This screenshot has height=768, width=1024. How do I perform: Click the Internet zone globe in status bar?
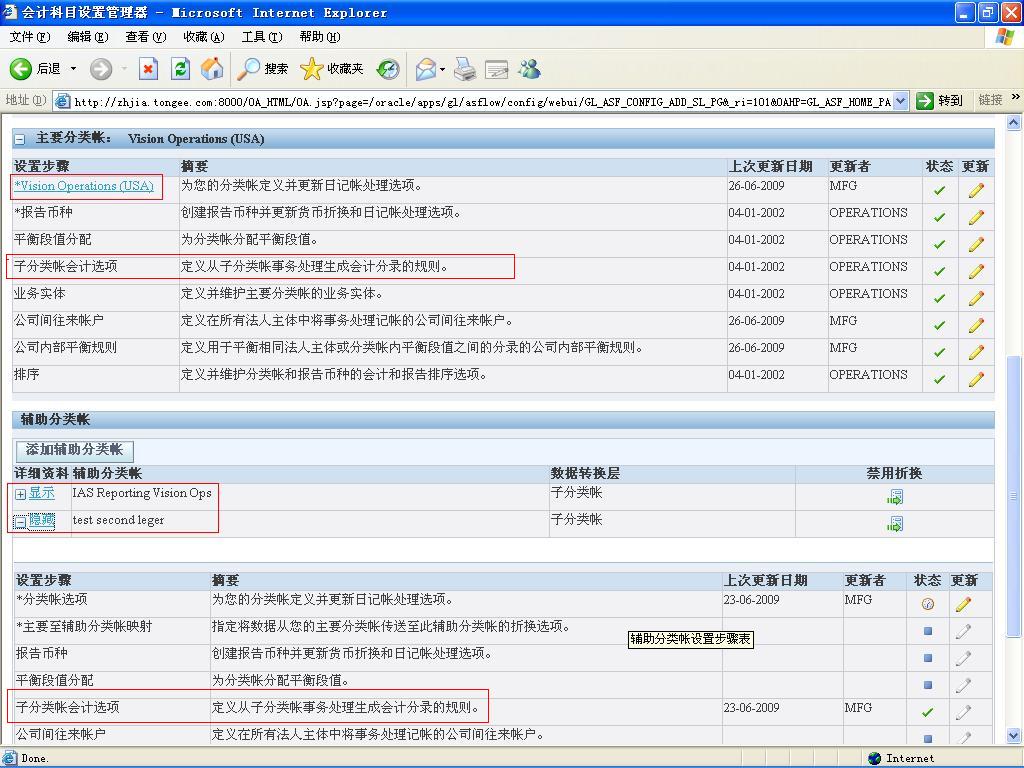click(x=875, y=758)
